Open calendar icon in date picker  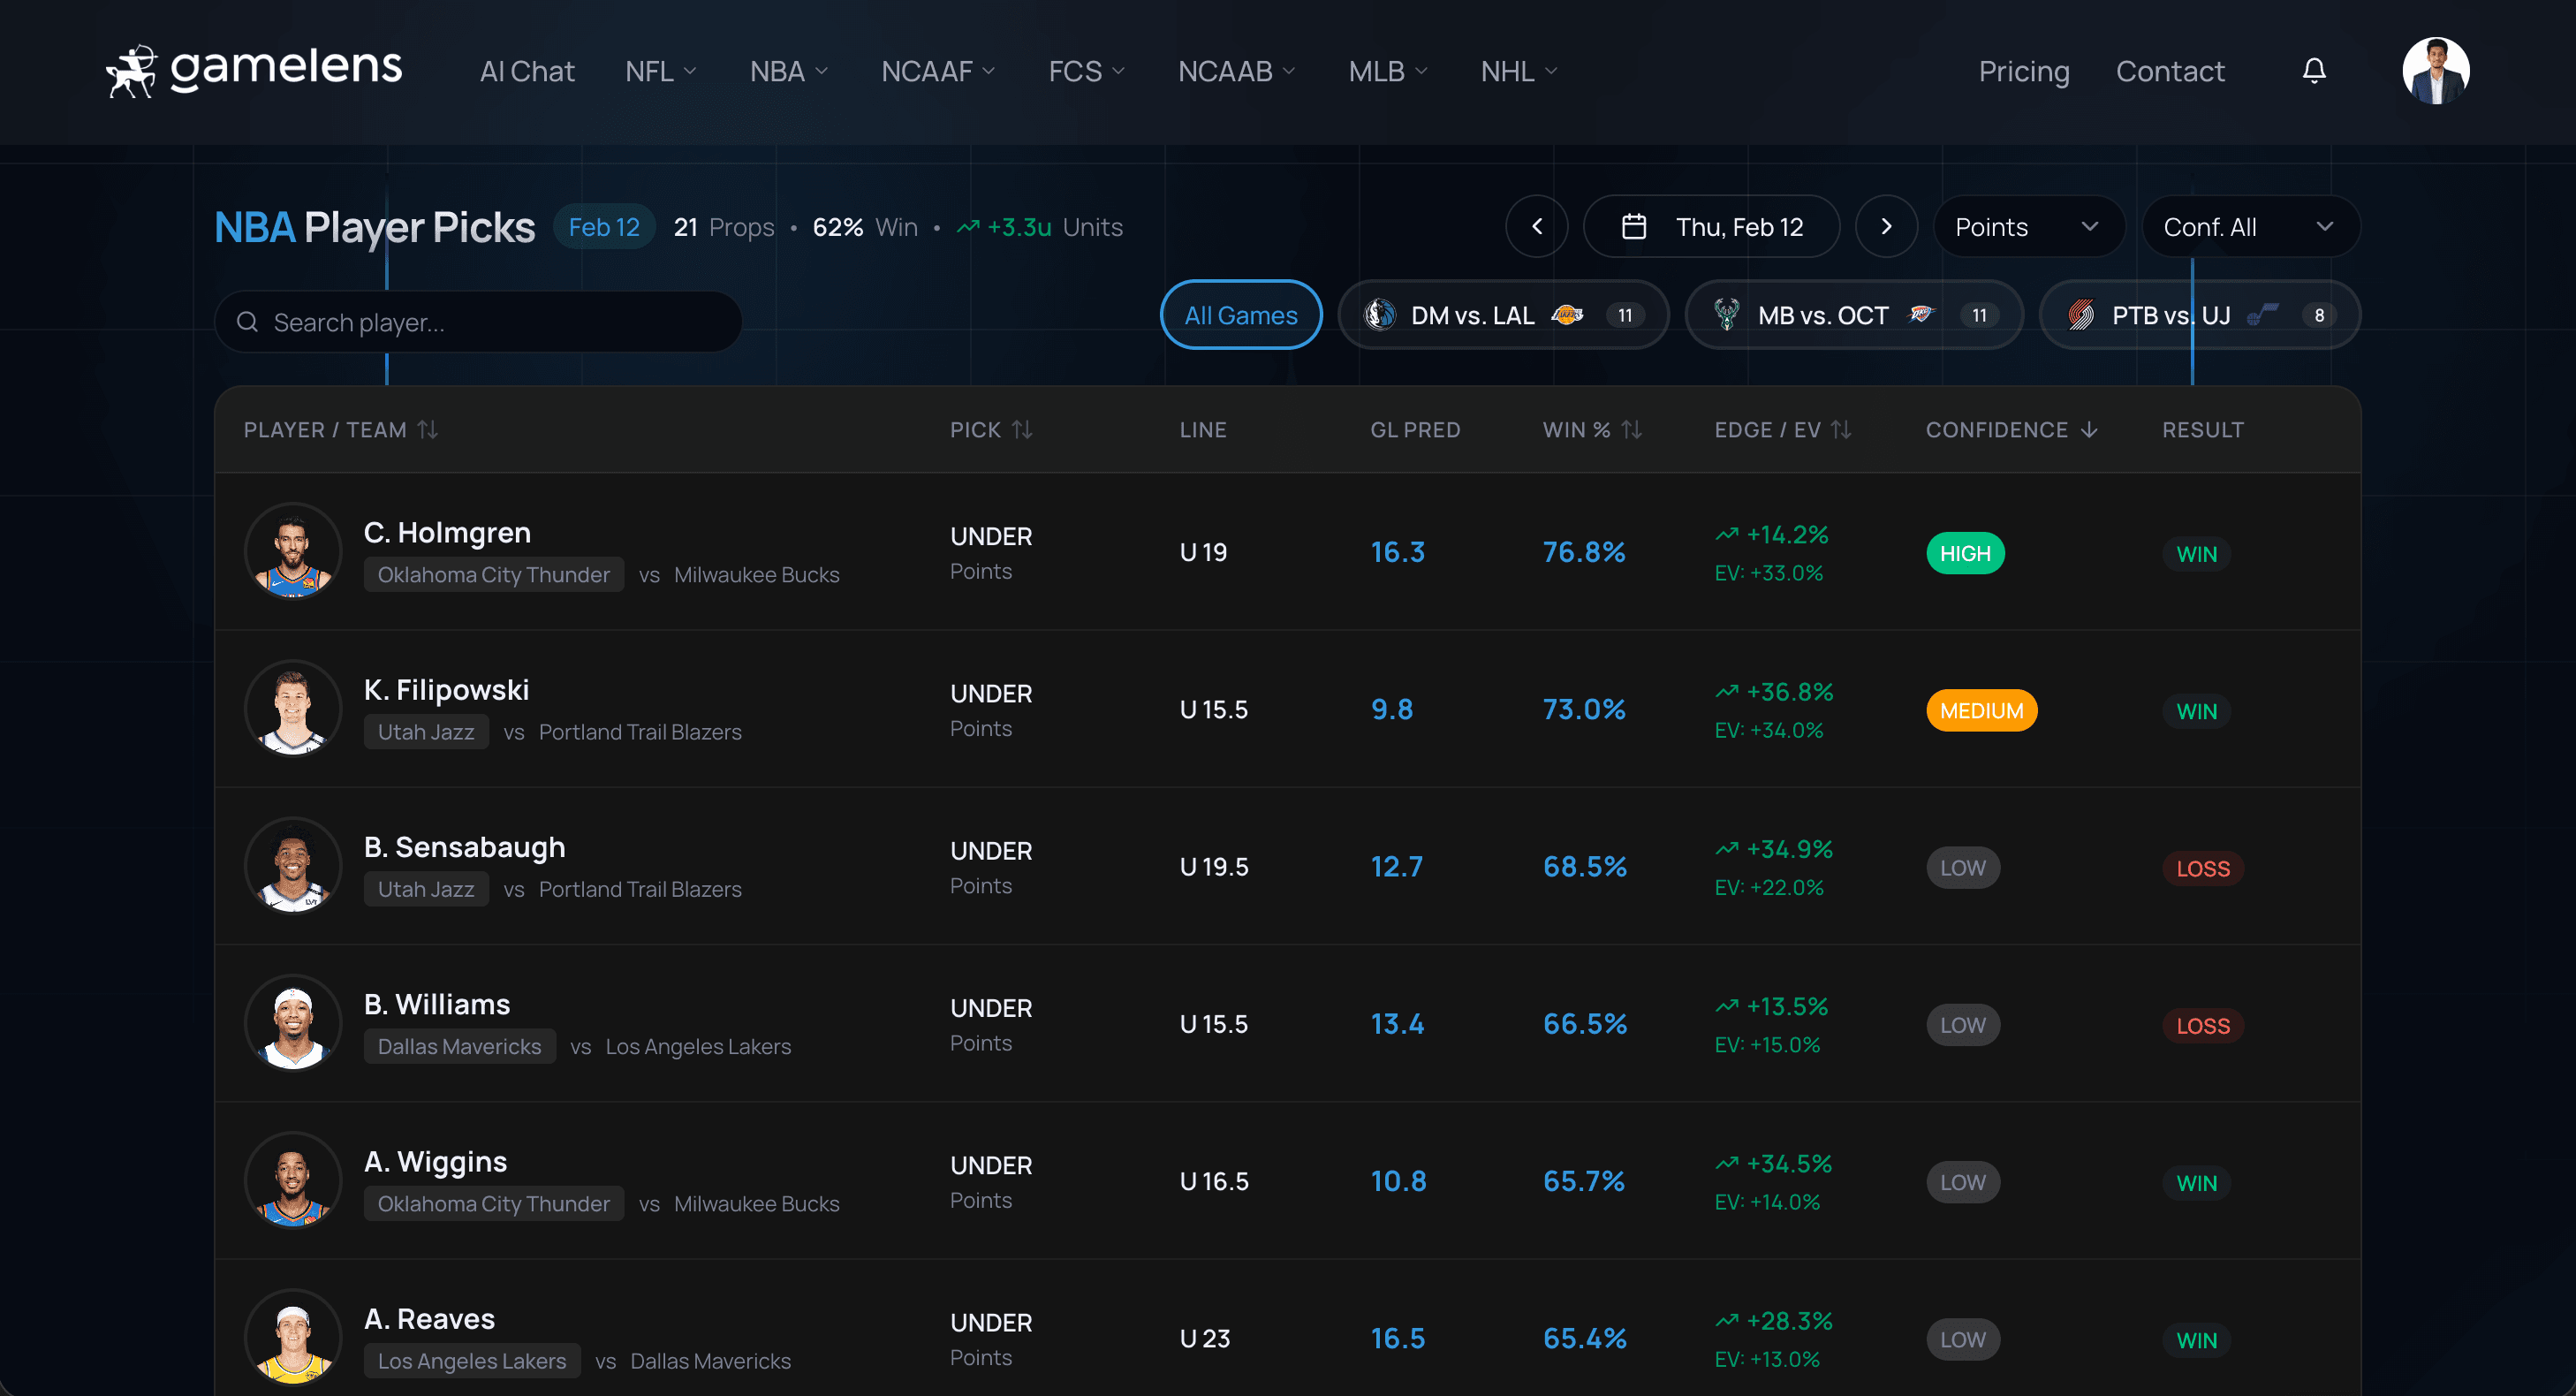(x=1634, y=227)
